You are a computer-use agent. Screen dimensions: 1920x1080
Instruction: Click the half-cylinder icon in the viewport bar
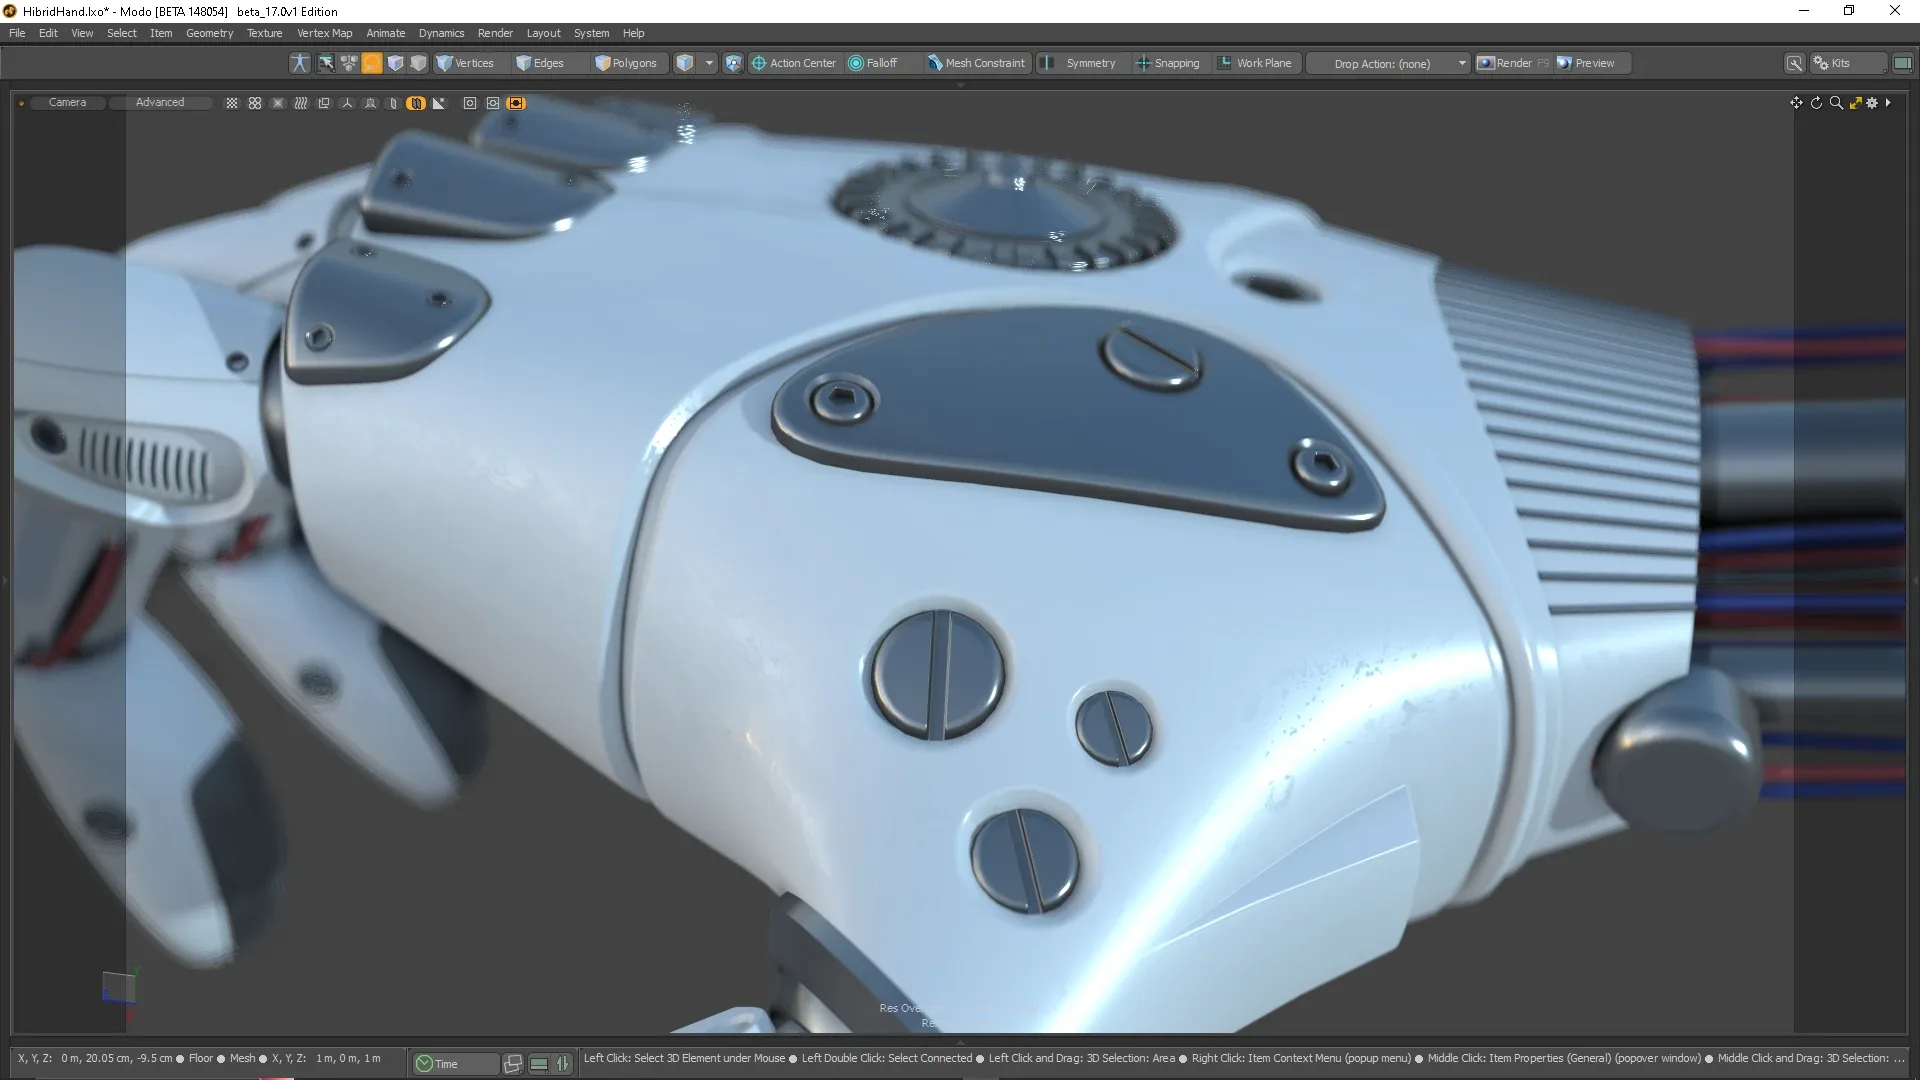pyautogui.click(x=393, y=103)
